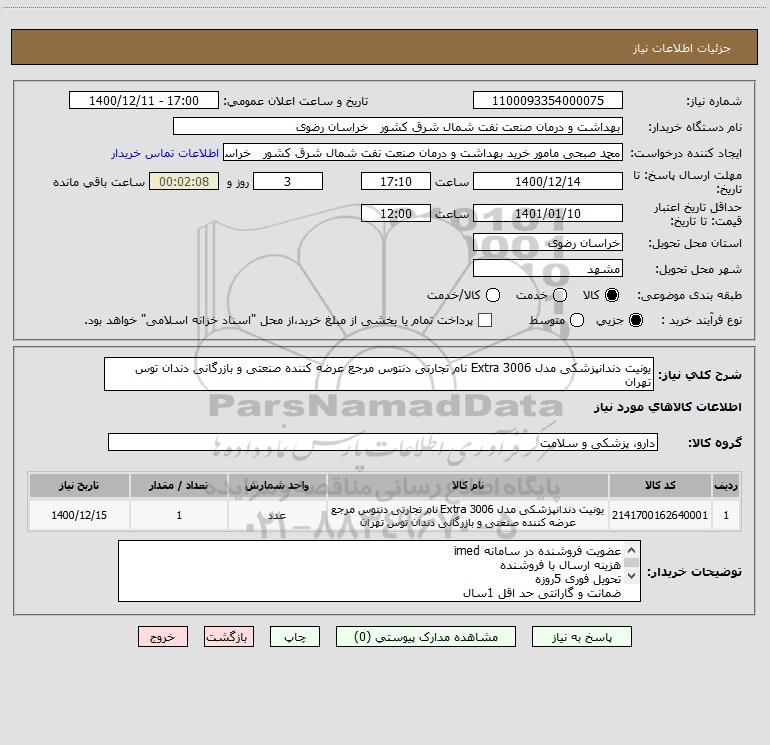Click the تاریخ نیاز column header

79,485
